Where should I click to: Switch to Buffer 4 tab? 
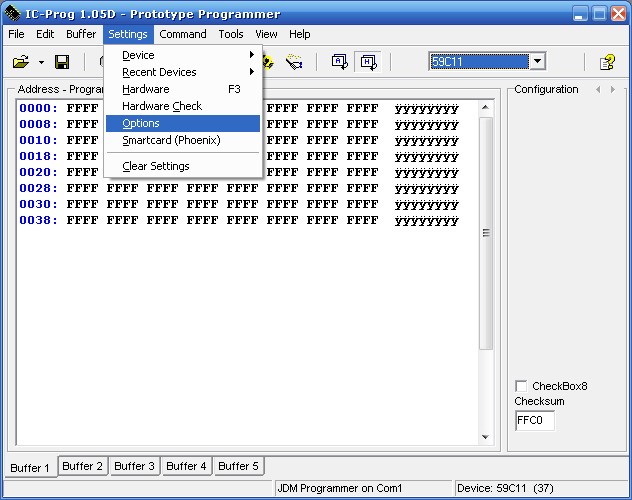186,466
